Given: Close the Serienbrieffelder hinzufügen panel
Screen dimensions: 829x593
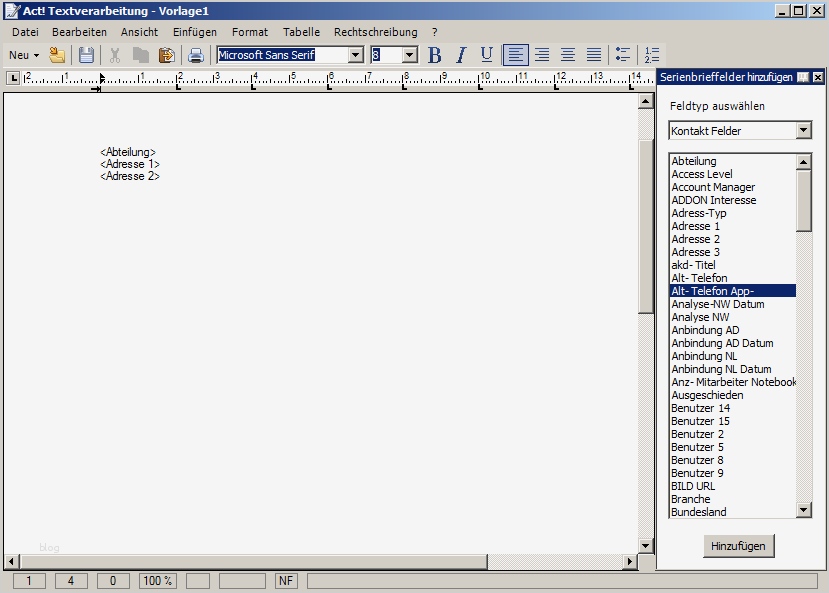Looking at the screenshot, I should pyautogui.click(x=818, y=78).
